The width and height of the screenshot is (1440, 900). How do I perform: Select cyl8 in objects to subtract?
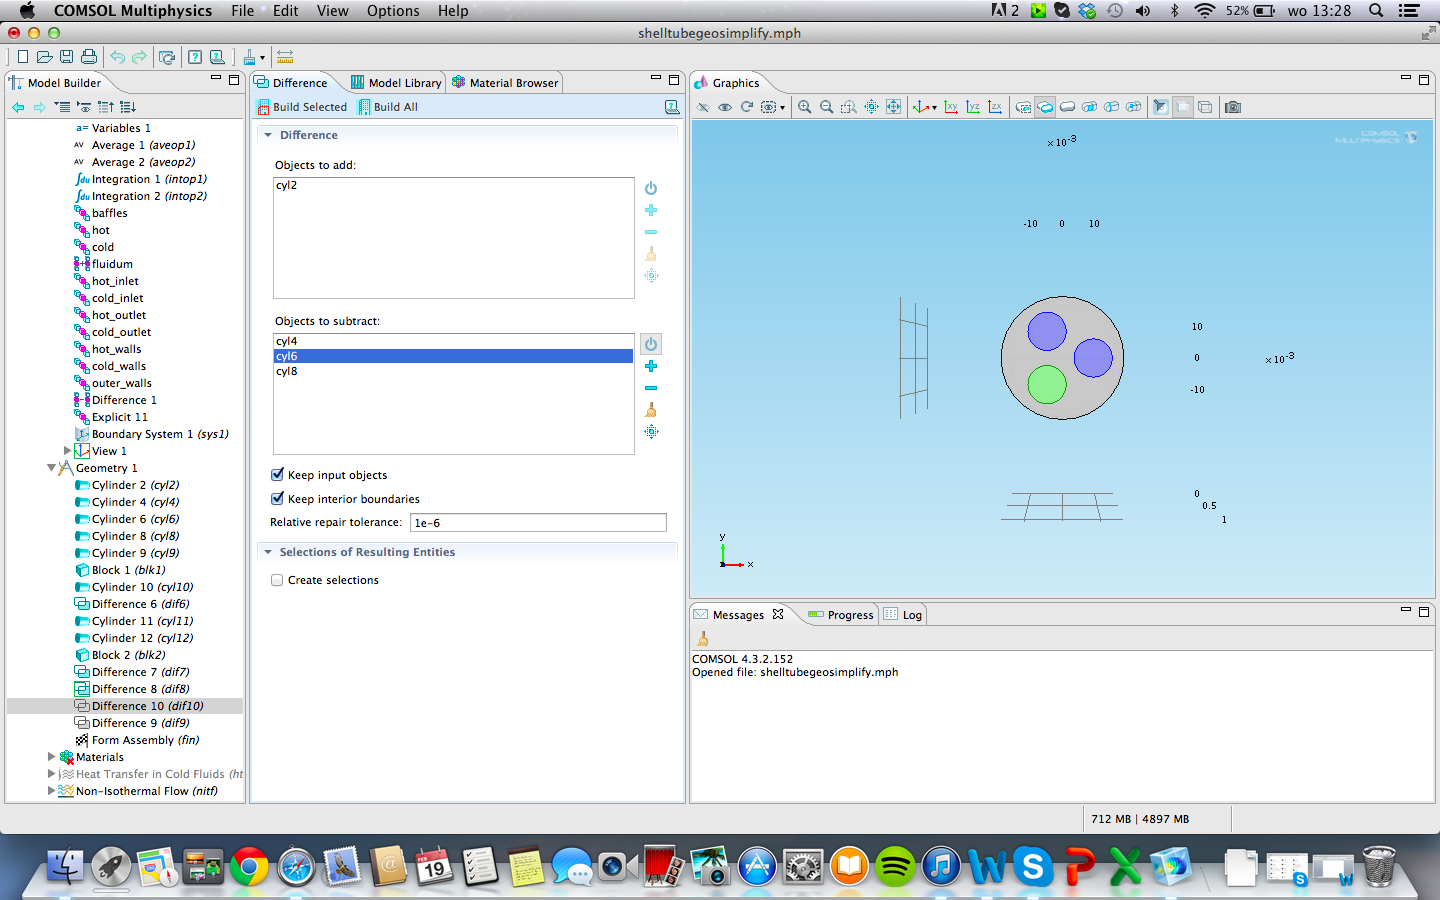pos(453,371)
